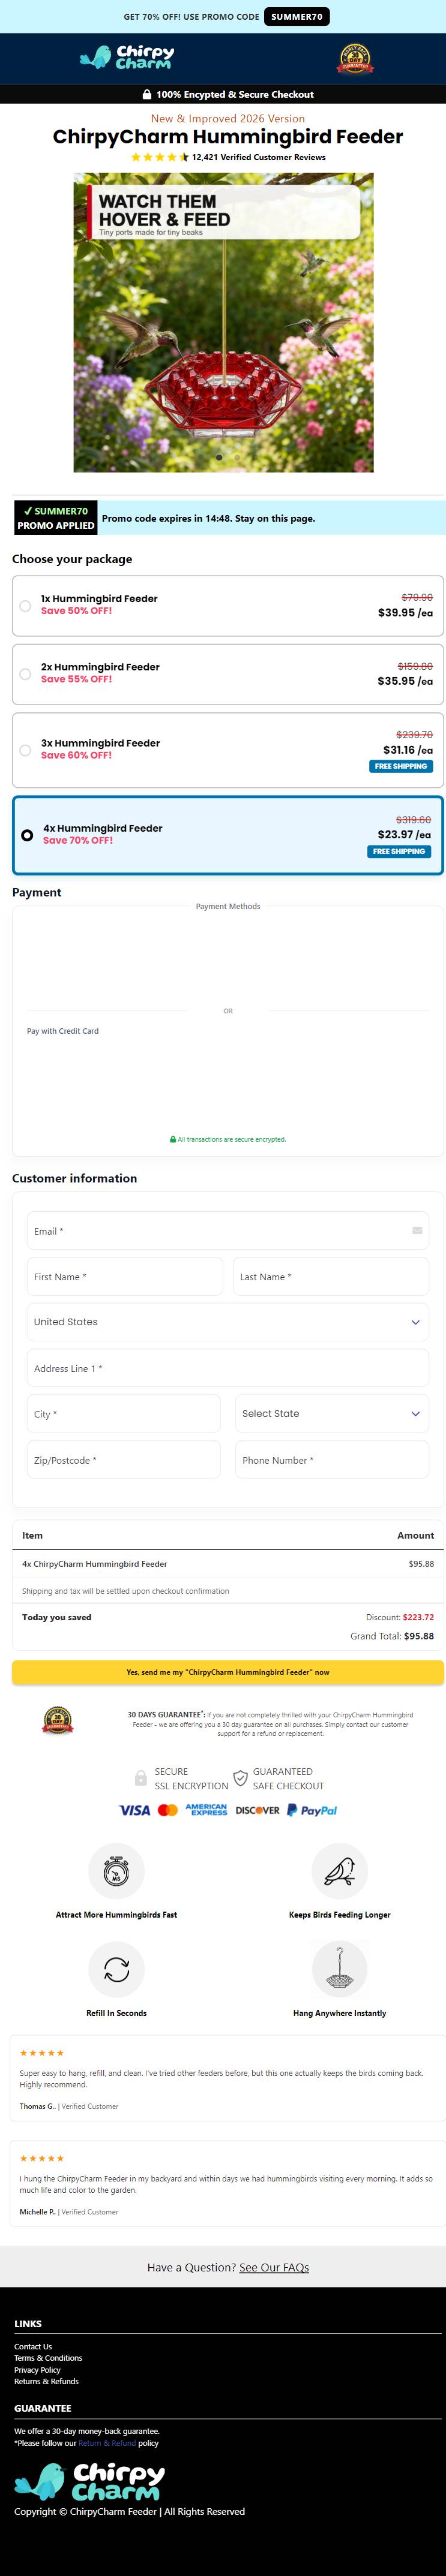This screenshot has width=446, height=2576.
Task: Select the 2x Hummingbird Feeder package
Action: tap(227, 673)
